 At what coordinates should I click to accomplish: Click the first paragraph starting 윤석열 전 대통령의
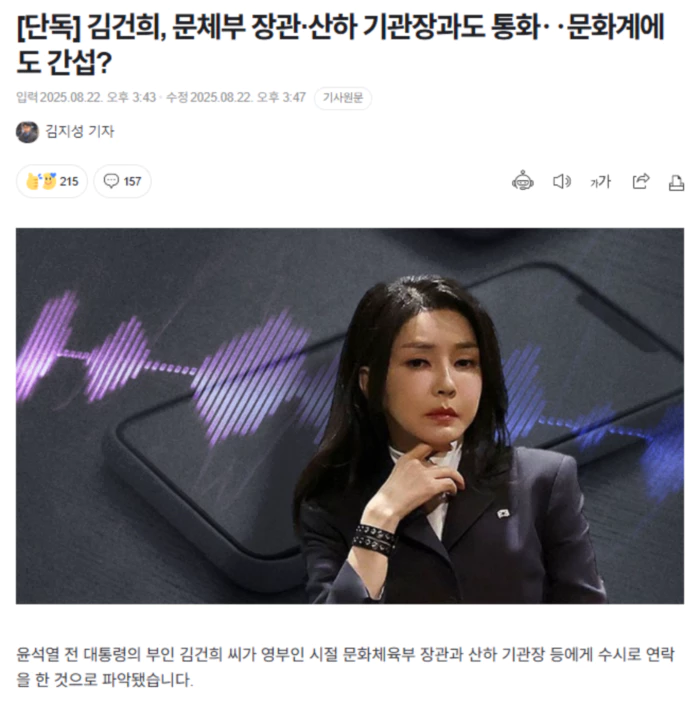click(x=345, y=667)
